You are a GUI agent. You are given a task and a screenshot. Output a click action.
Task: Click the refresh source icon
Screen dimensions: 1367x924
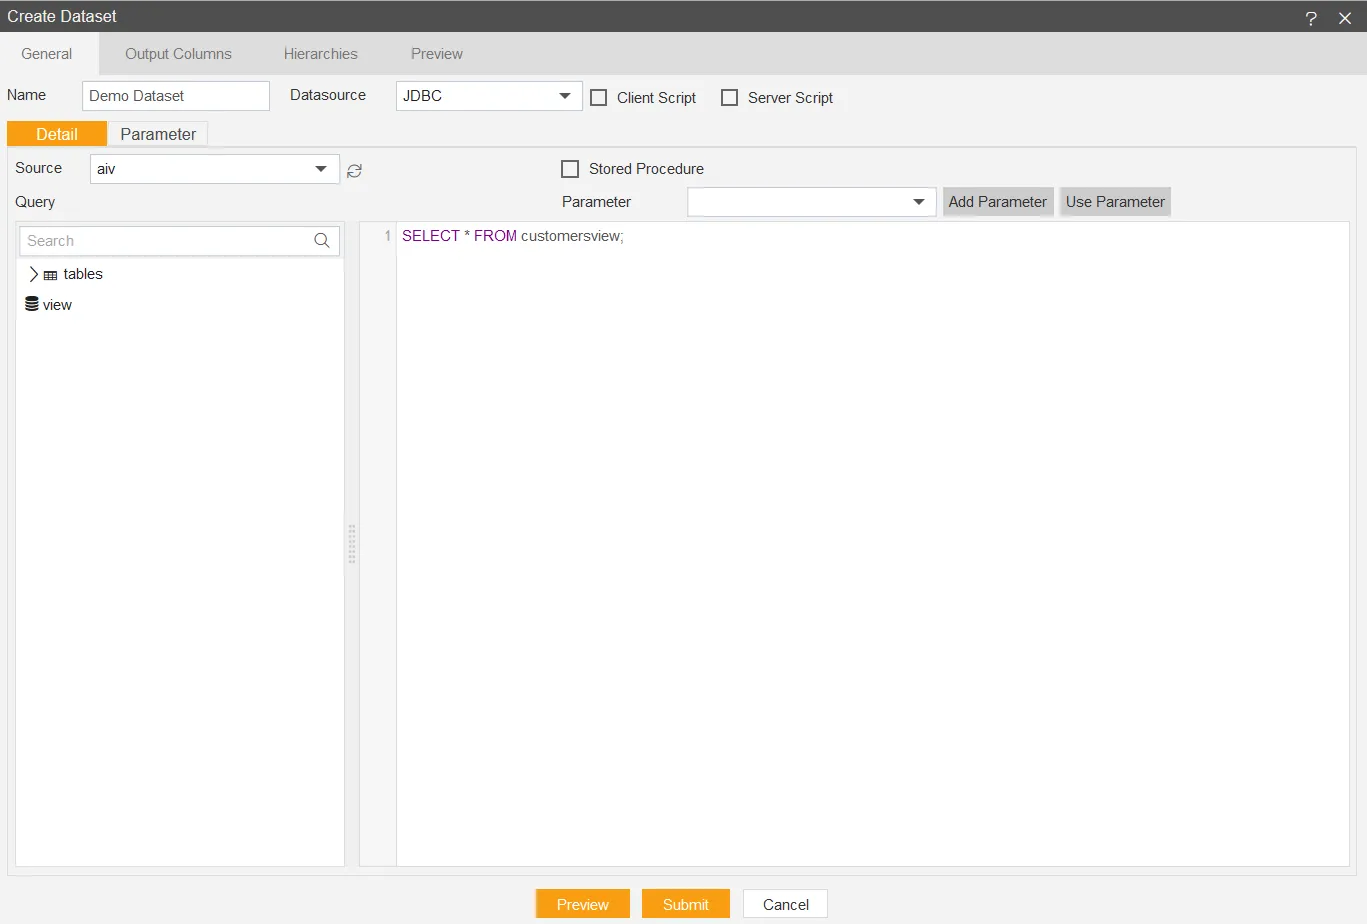[x=354, y=171]
